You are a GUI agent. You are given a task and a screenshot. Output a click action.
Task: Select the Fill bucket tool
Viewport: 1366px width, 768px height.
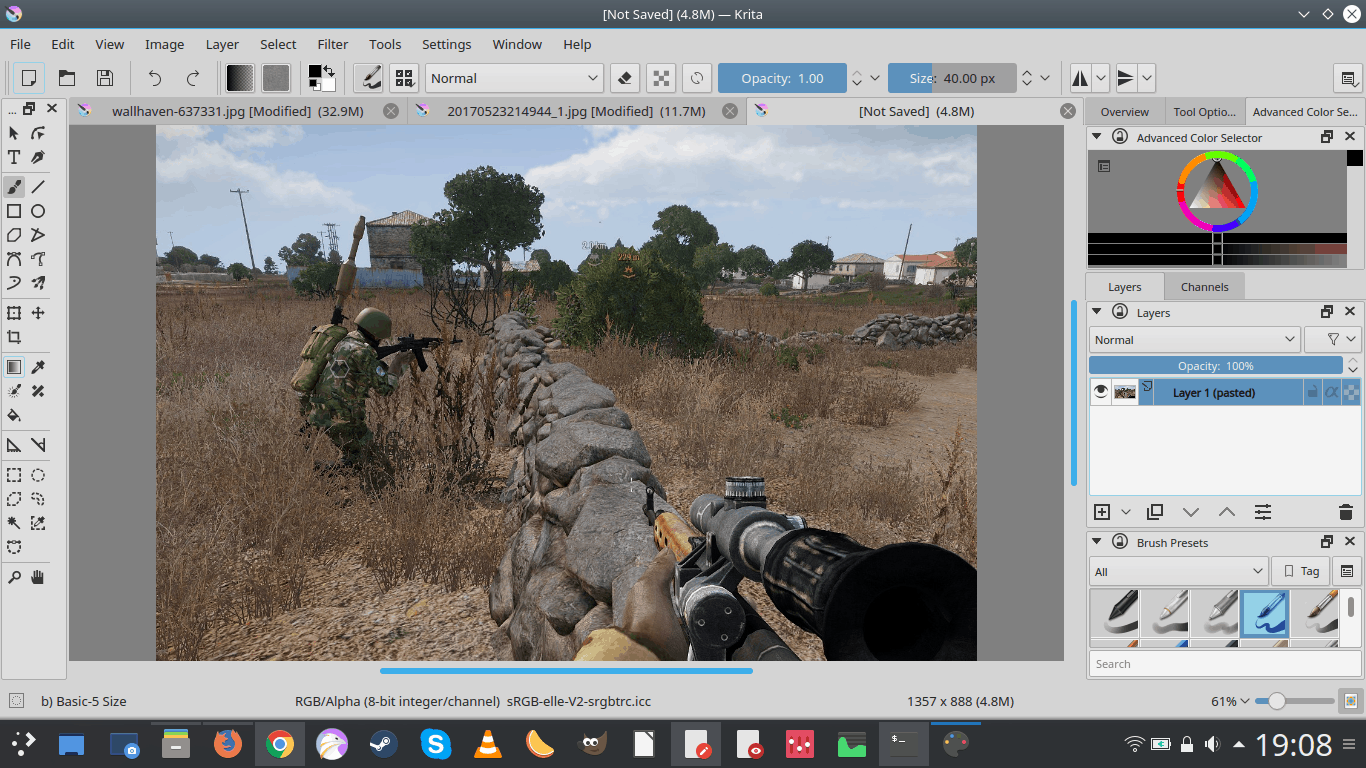[14, 415]
